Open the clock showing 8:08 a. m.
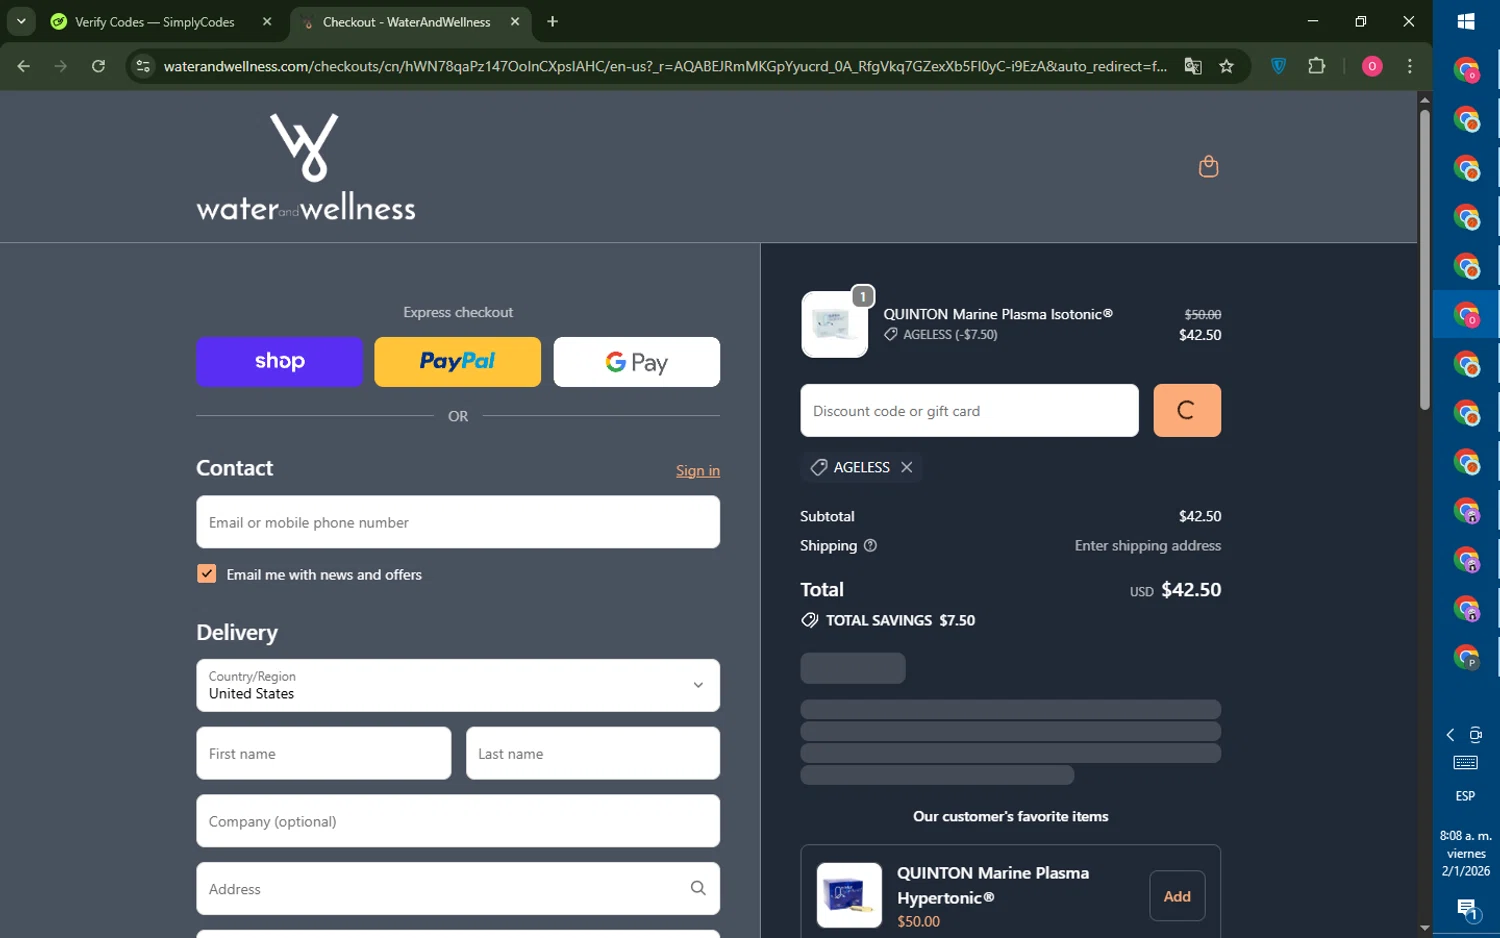The height and width of the screenshot is (938, 1500). tap(1466, 853)
